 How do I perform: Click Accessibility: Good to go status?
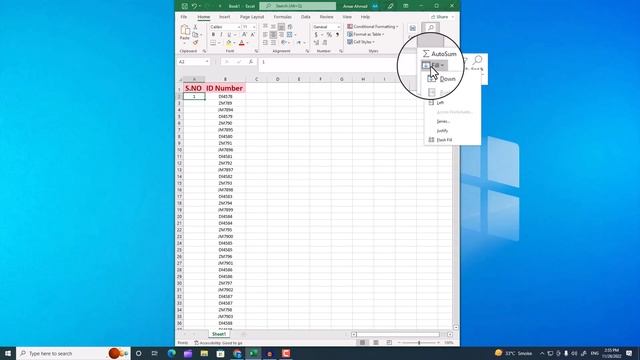click(219, 343)
